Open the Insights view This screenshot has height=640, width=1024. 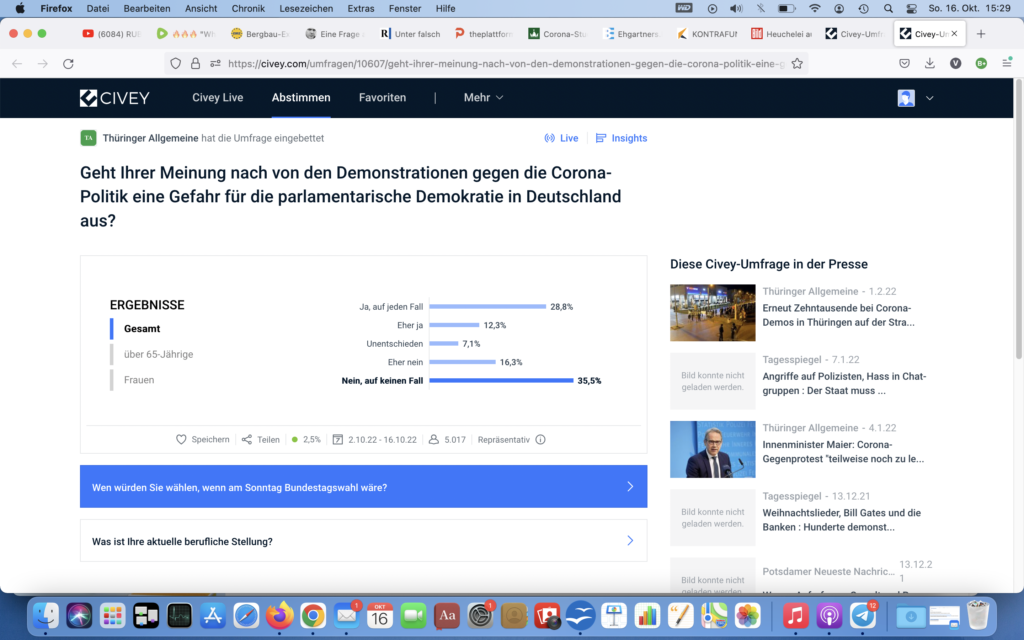point(621,138)
